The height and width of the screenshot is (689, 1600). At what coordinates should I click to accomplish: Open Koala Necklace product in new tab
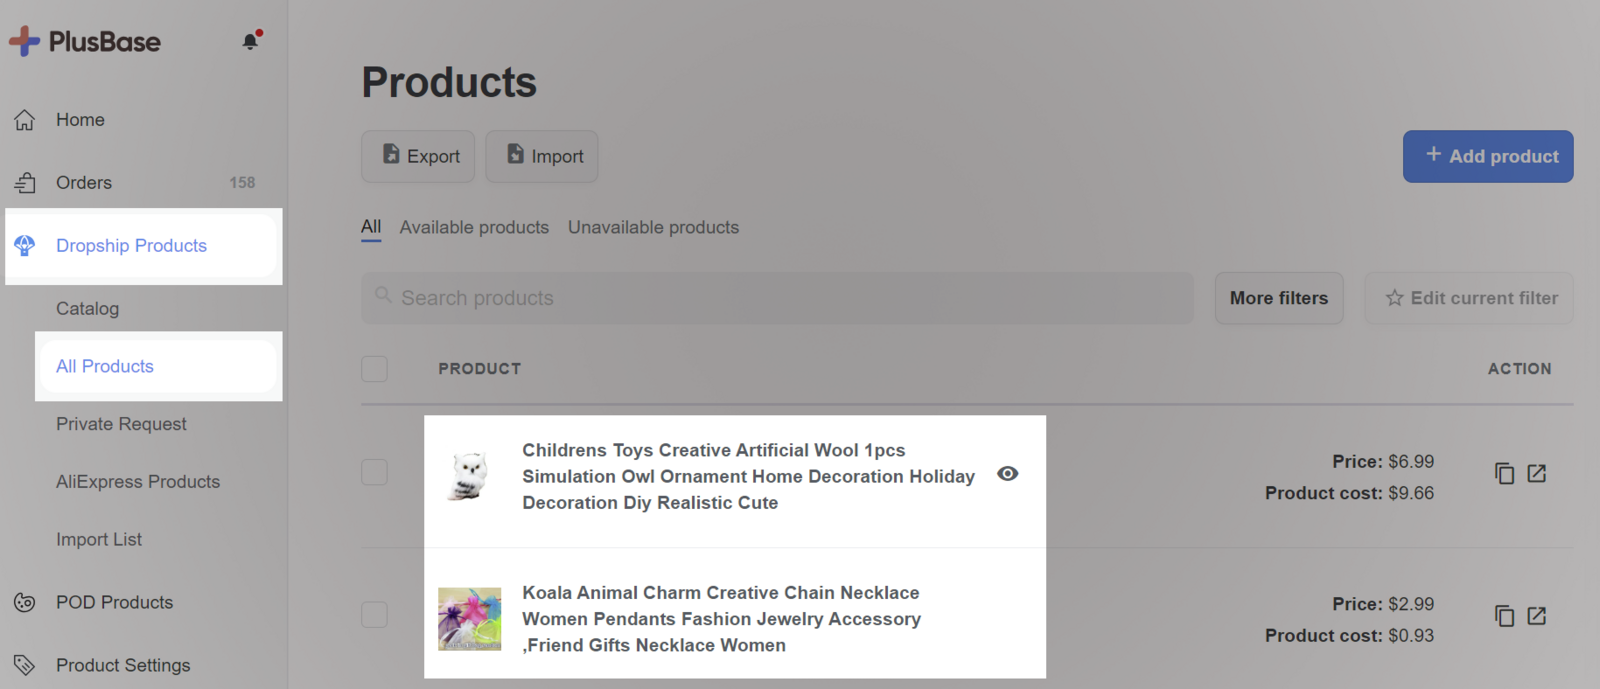[x=1537, y=616]
